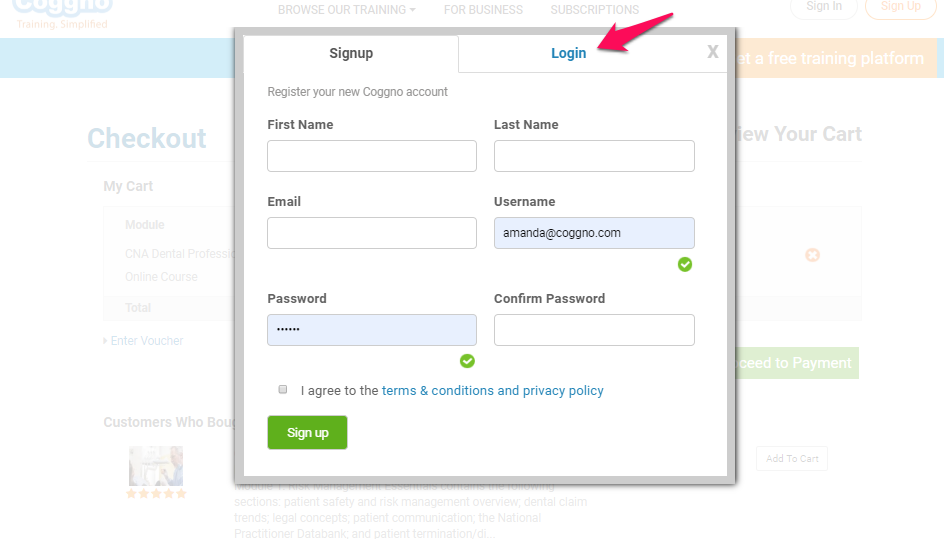Close the signup dialog with the X
Screen dimensions: 944x539
coord(713,52)
